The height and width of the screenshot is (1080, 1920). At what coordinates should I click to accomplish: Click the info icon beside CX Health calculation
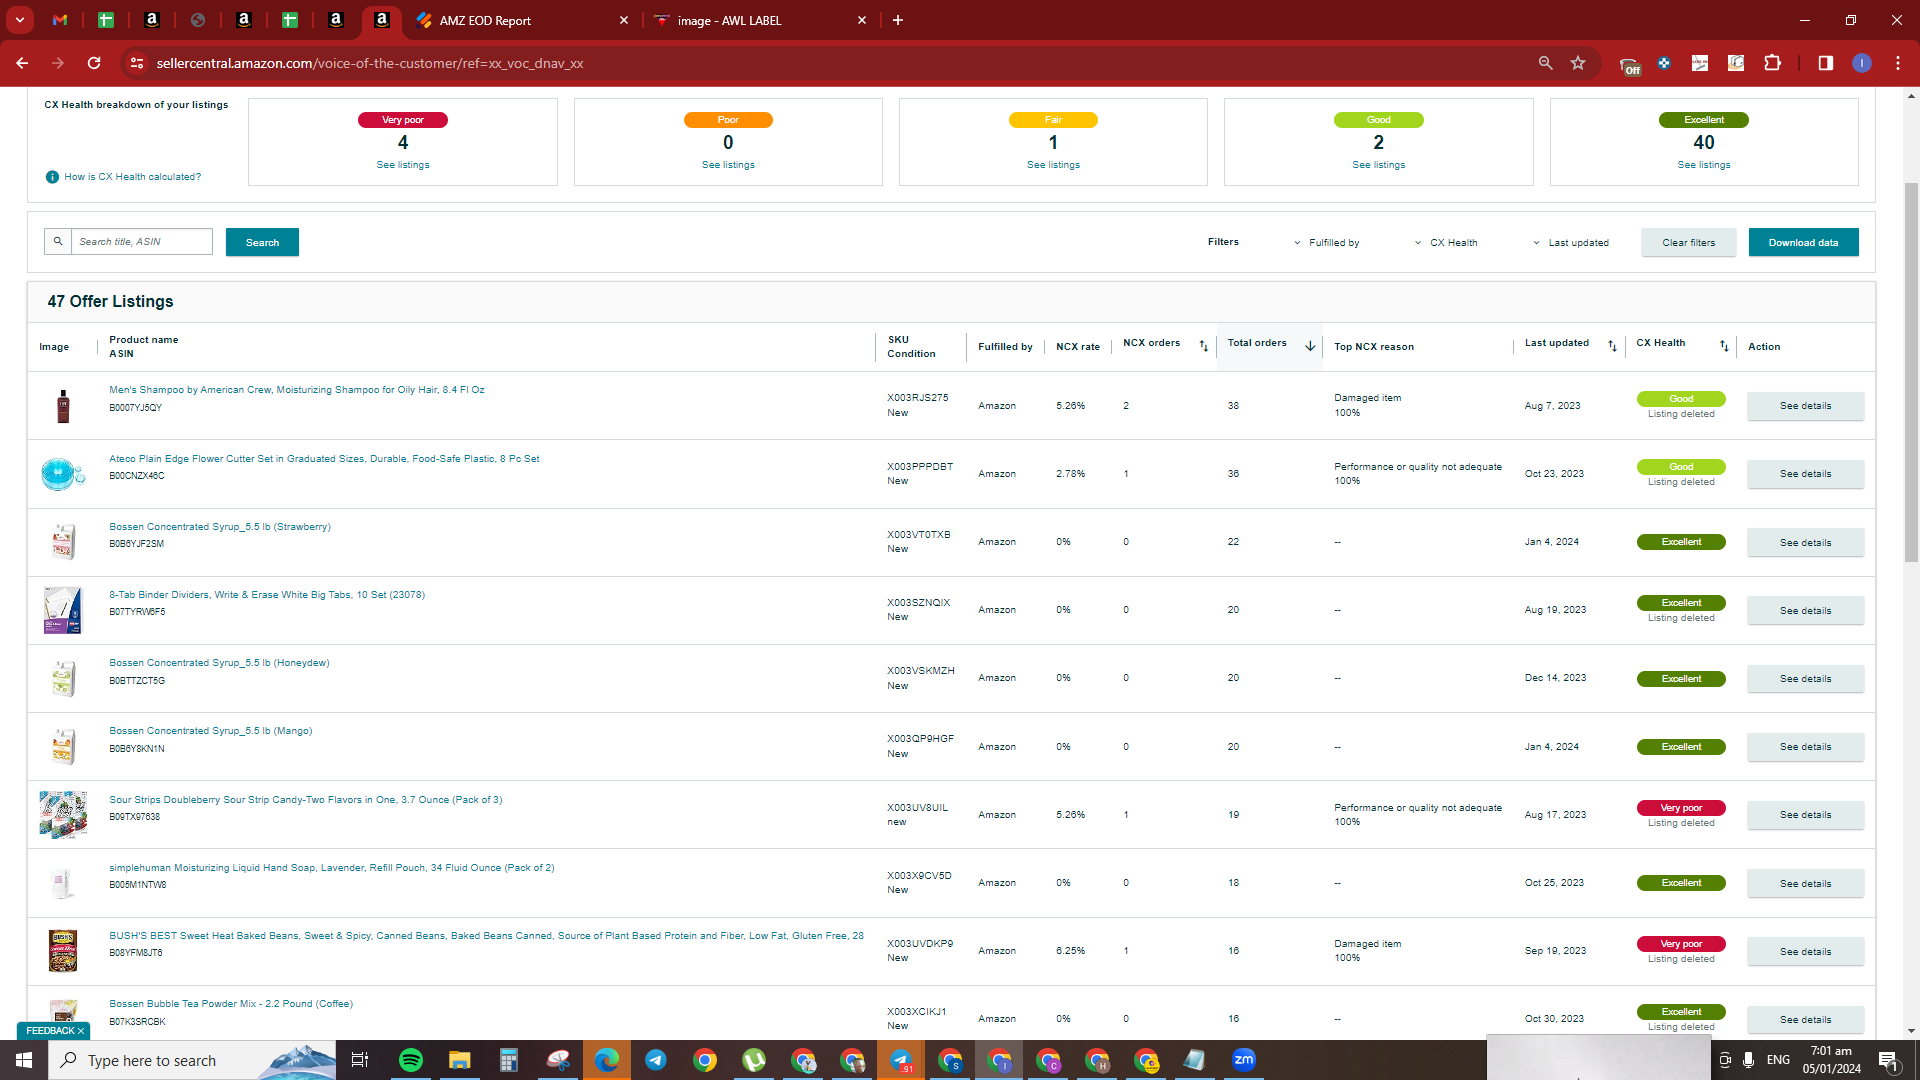click(52, 177)
